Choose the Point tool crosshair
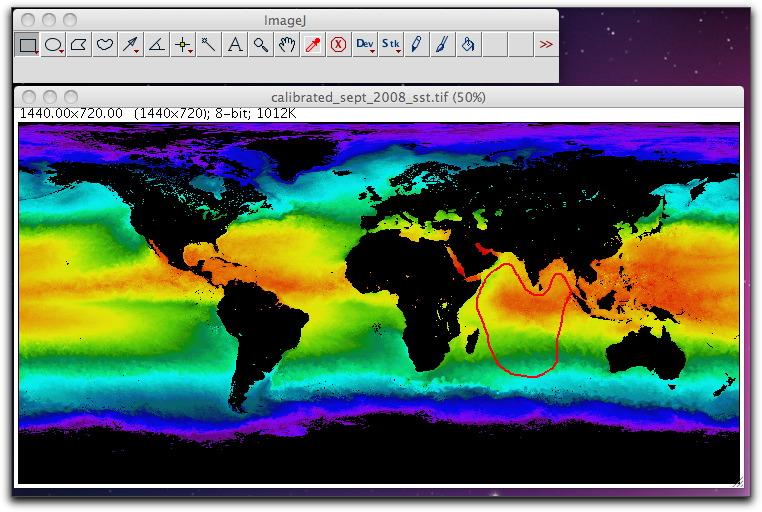 pos(183,45)
